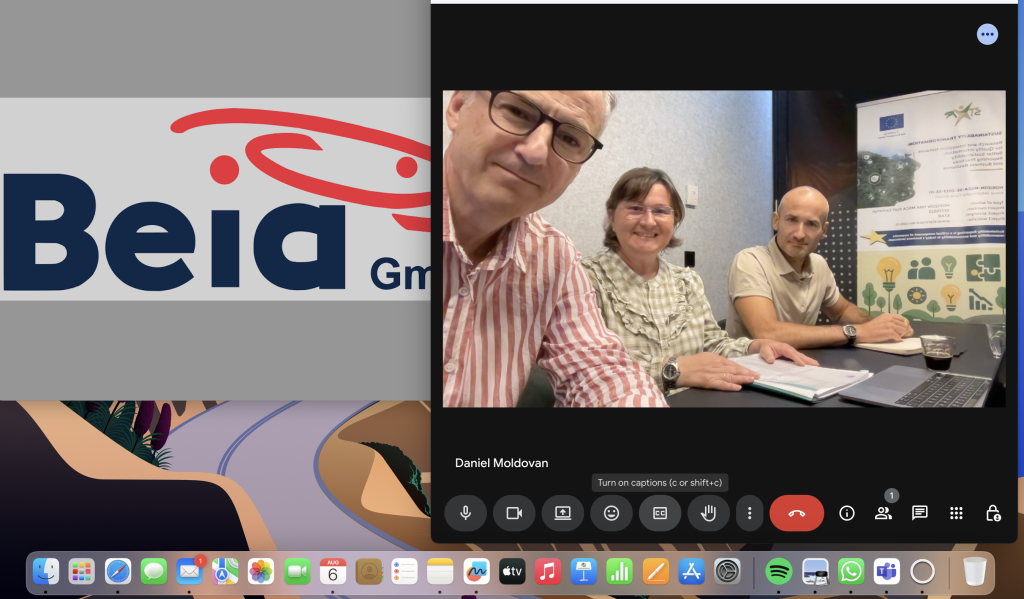Open the in-call chat panel
The width and height of the screenshot is (1024, 599).
tap(920, 513)
